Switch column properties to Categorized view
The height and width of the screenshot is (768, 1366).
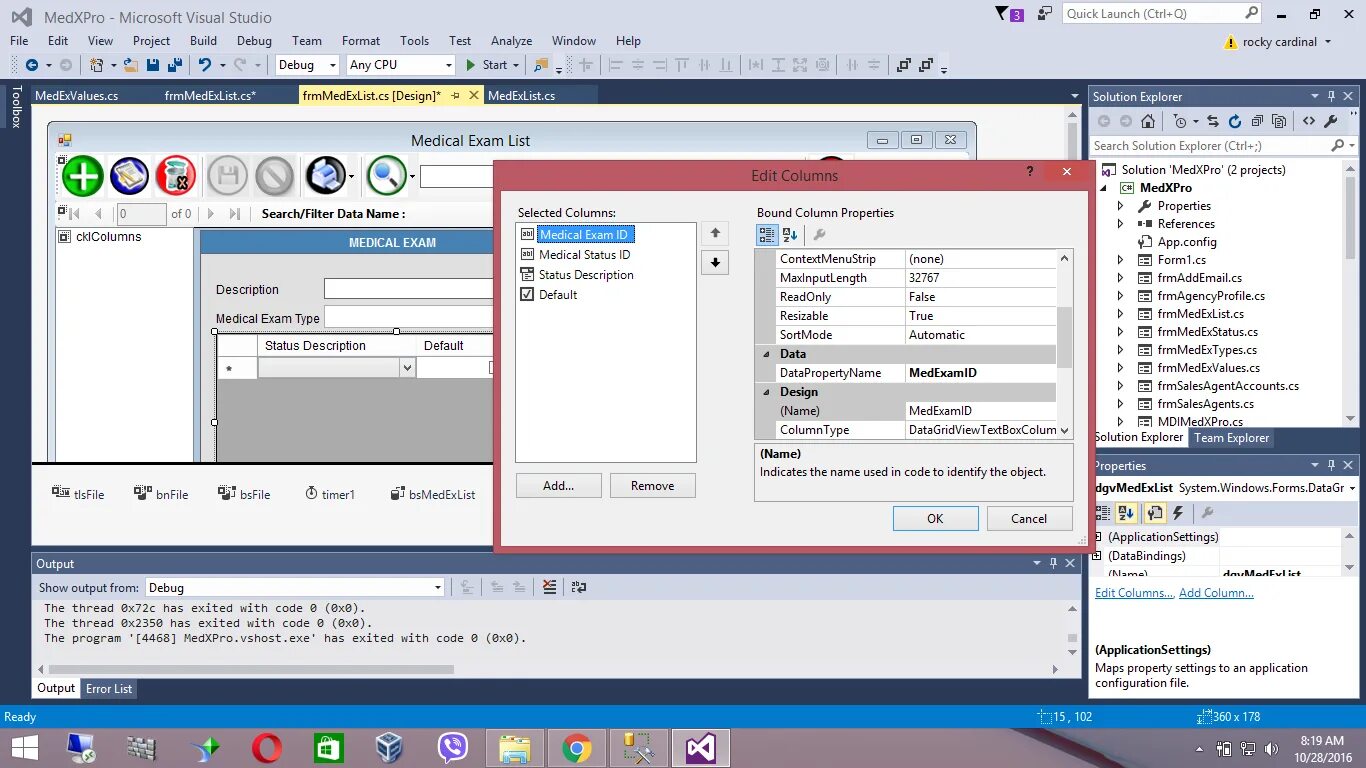coord(767,234)
